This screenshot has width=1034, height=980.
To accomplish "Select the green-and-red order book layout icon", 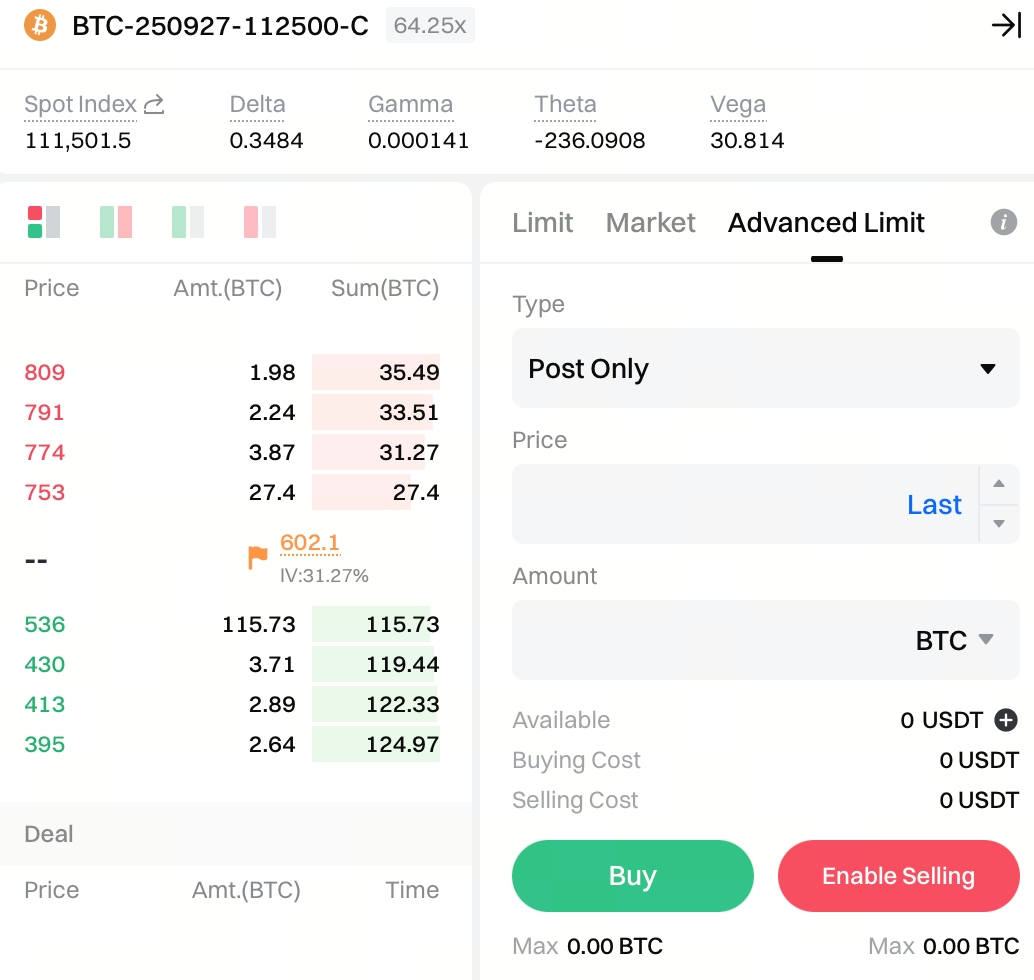I will coord(116,222).
